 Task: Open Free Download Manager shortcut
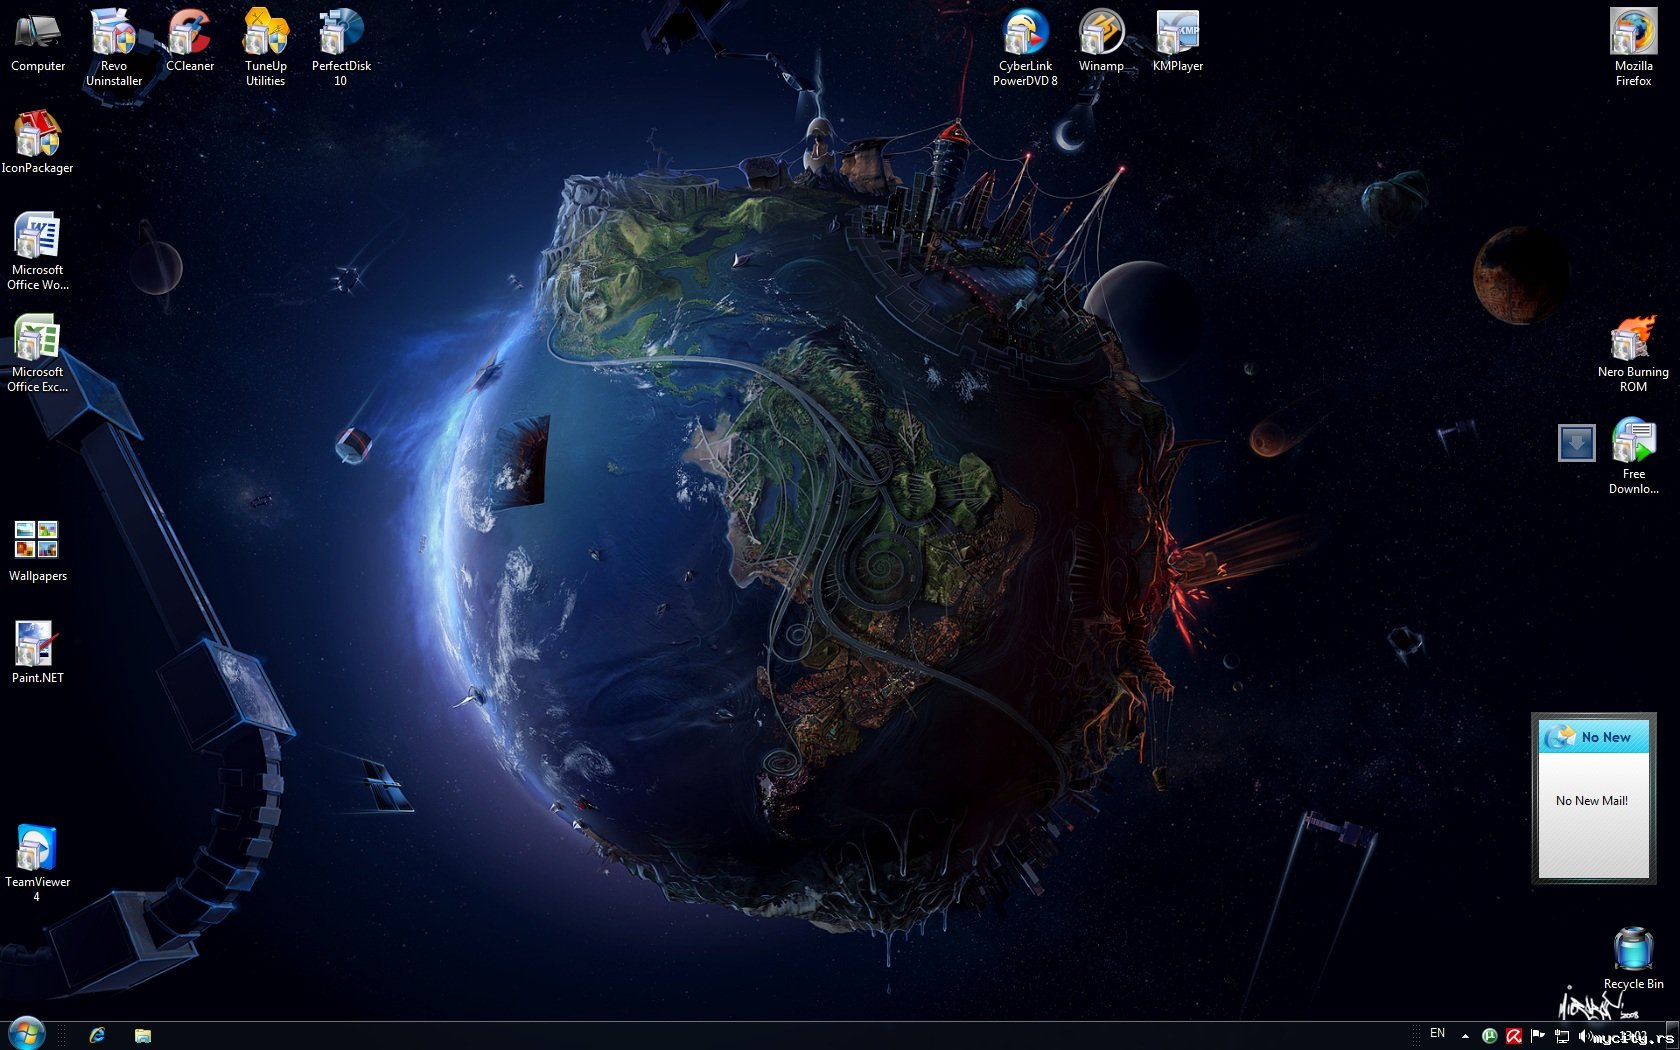tap(1633, 456)
